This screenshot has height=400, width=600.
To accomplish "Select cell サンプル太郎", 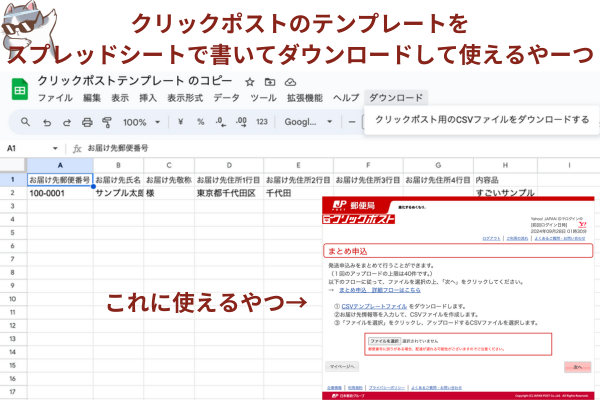I will [x=118, y=193].
